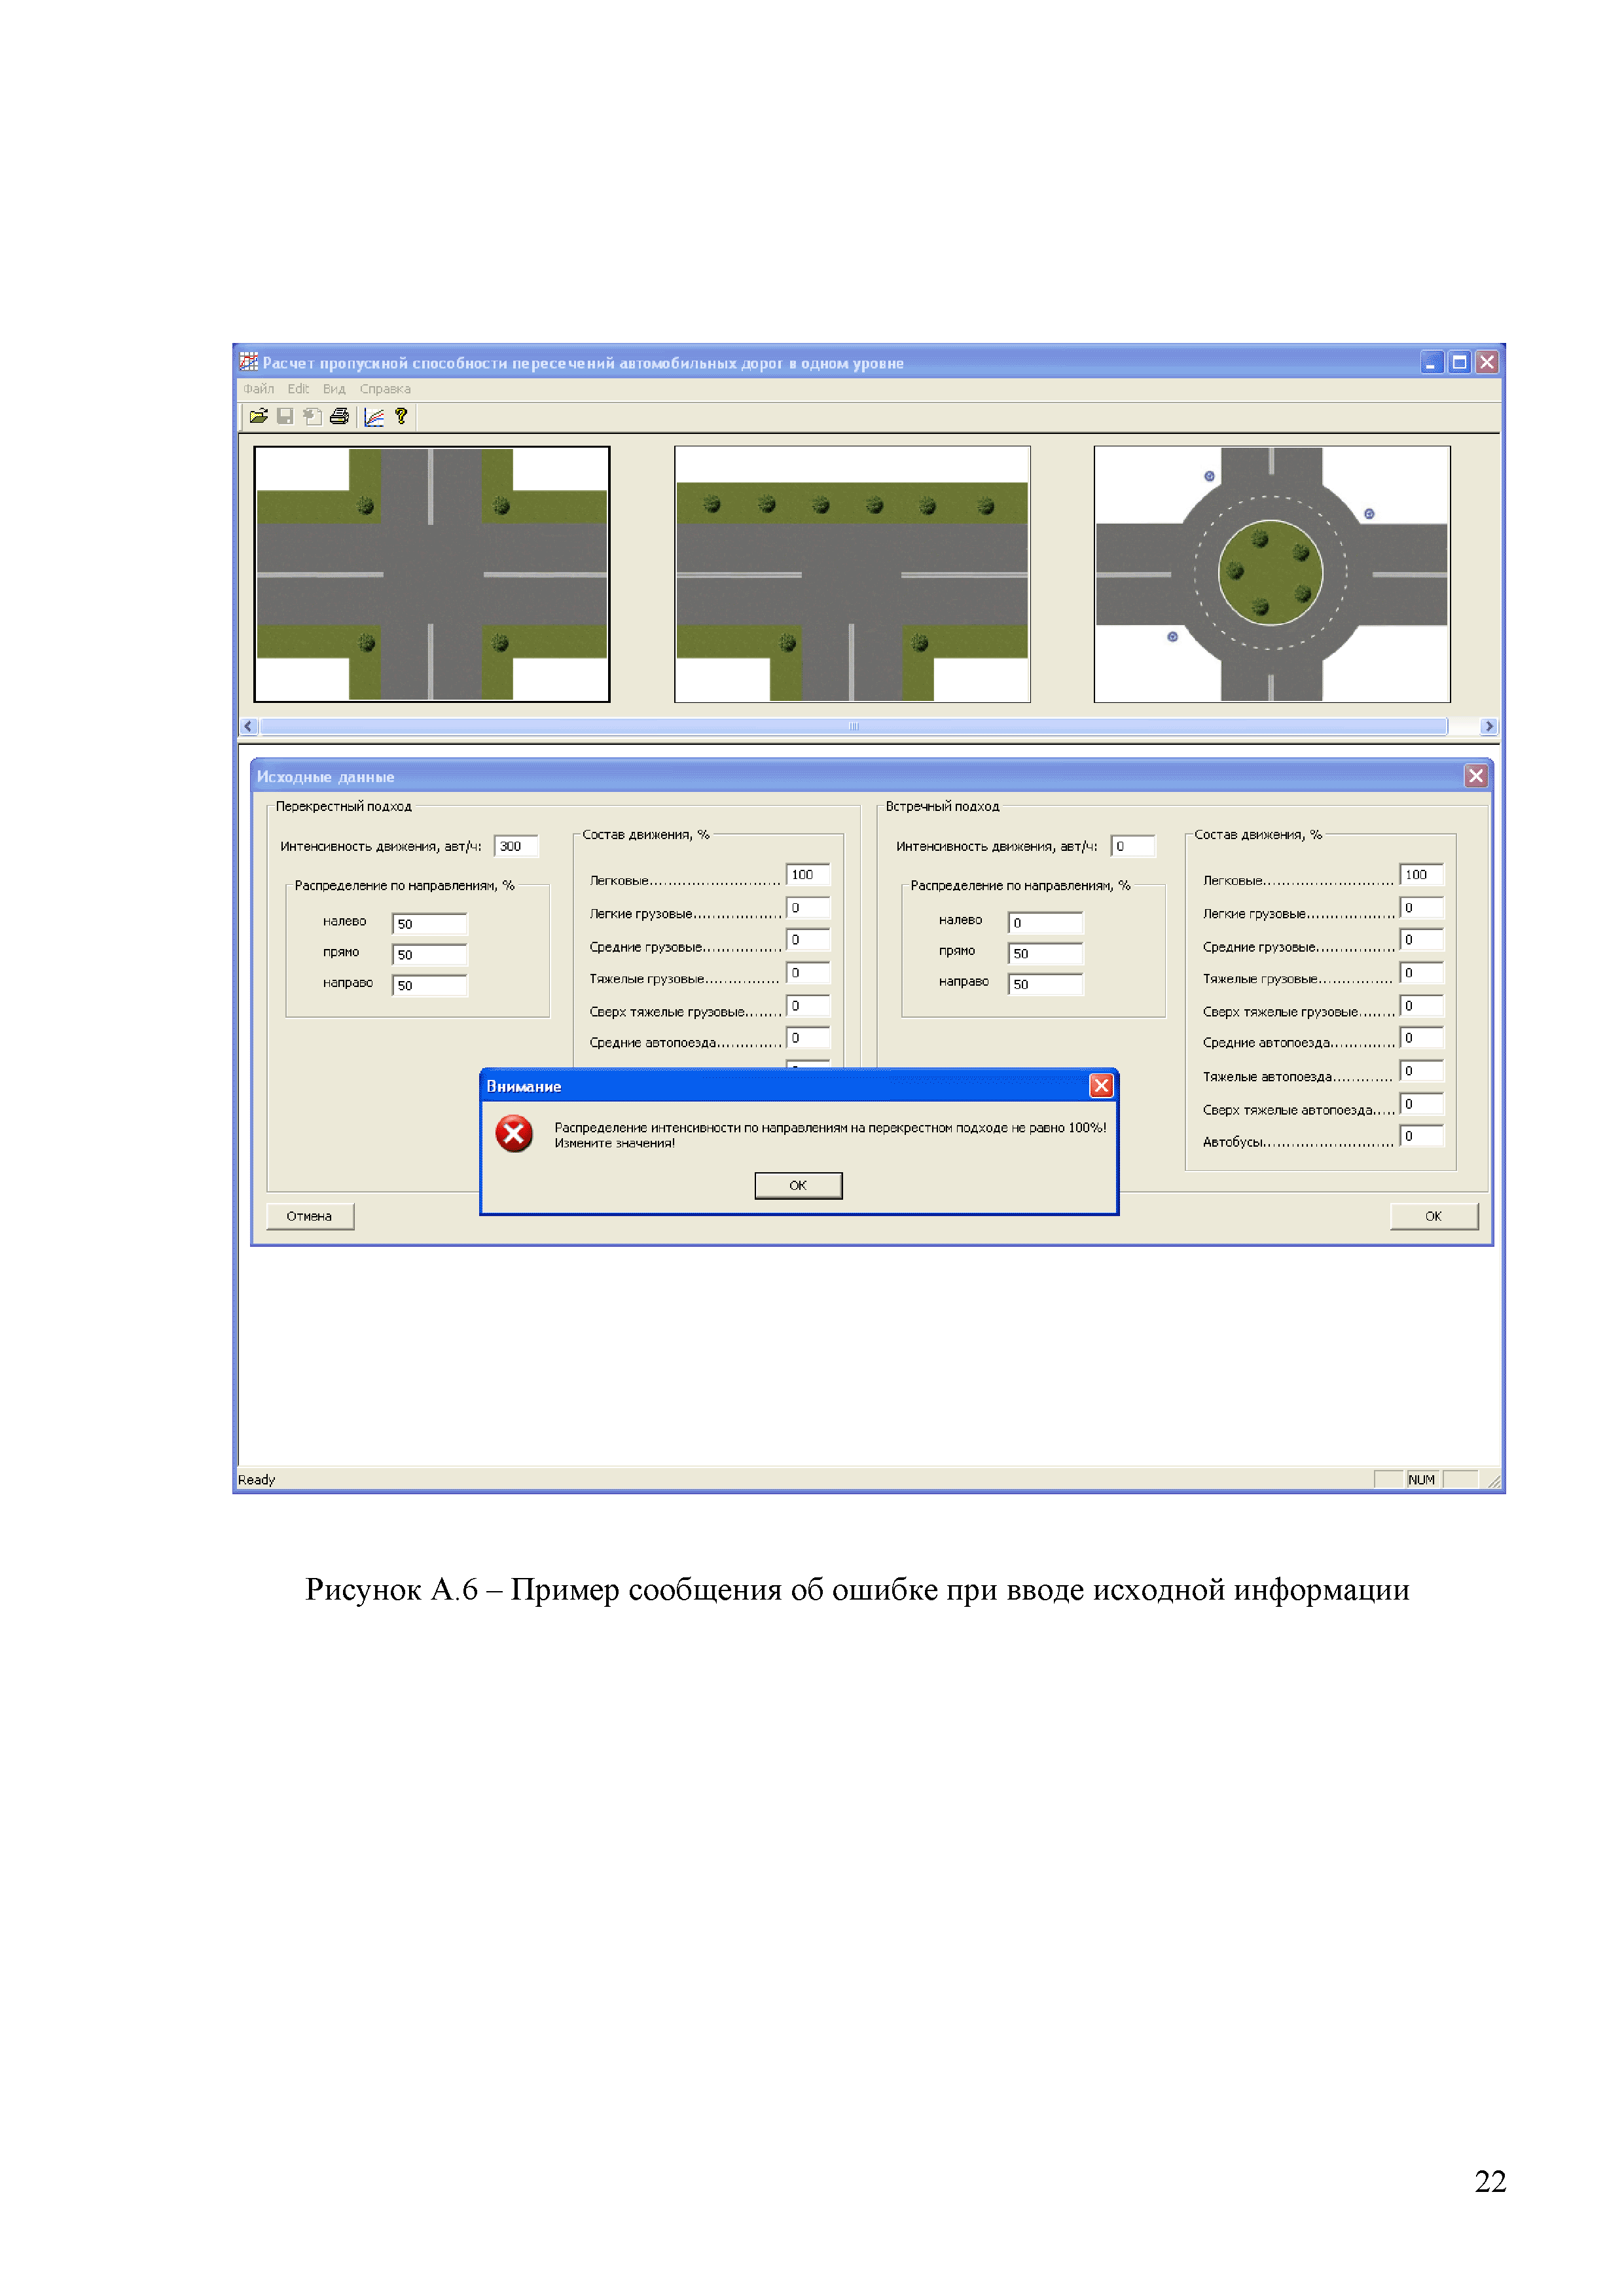
Task: Click Тяжелые грузовые field in Встречный подход
Action: 1422,973
